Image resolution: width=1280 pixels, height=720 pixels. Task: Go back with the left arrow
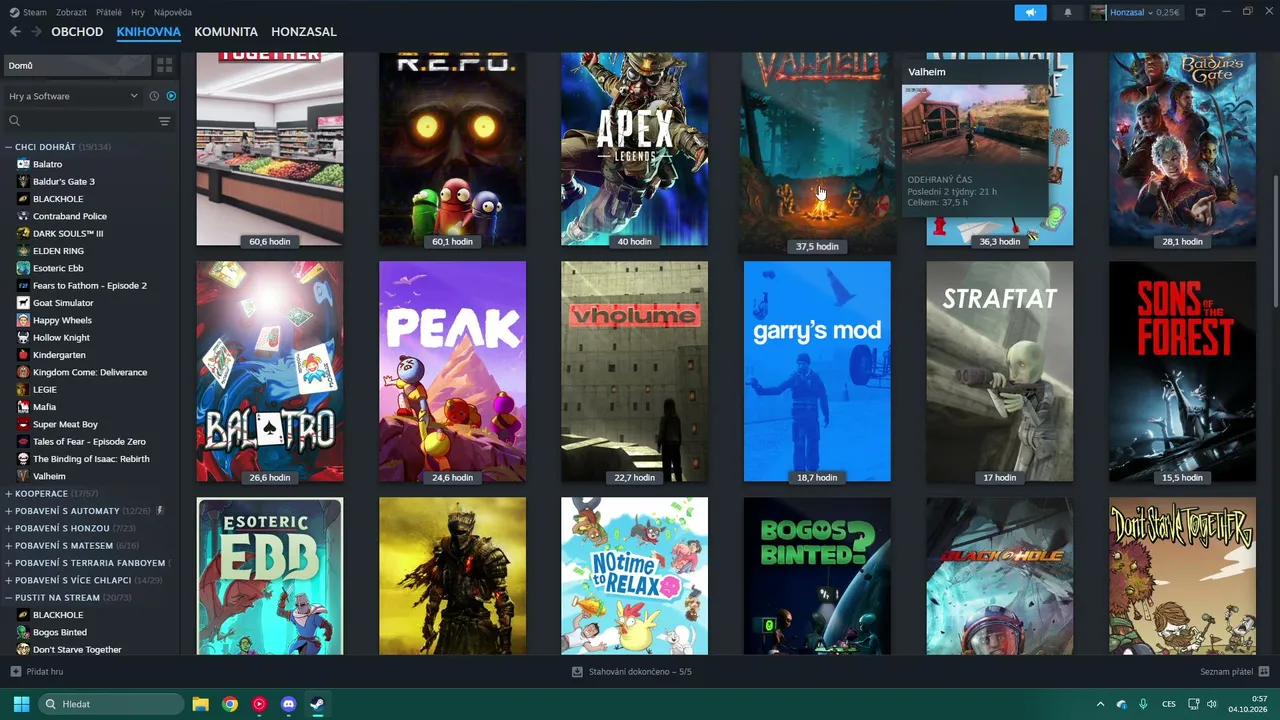click(x=15, y=32)
